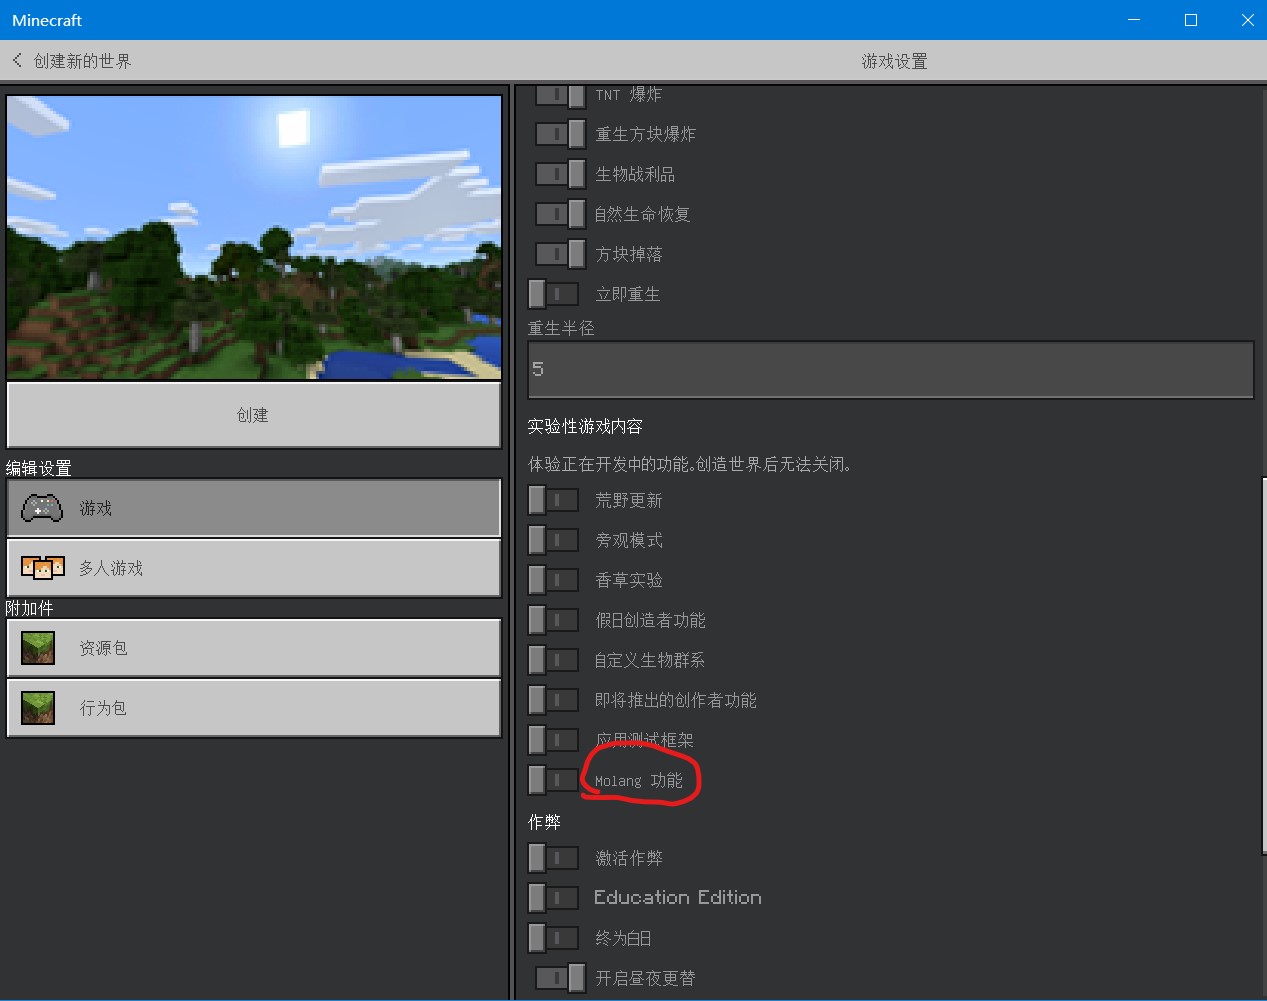
Task: Click the 创建新的世界 back label
Action: pyautogui.click(x=82, y=61)
